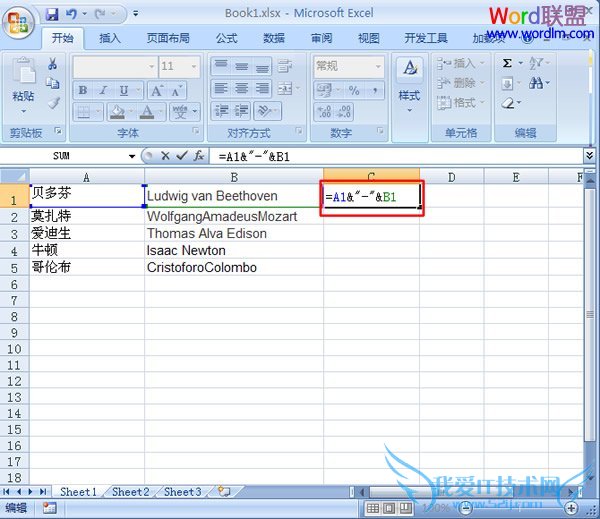Confirm formula entry with checkmark
600x519 pixels.
click(182, 155)
